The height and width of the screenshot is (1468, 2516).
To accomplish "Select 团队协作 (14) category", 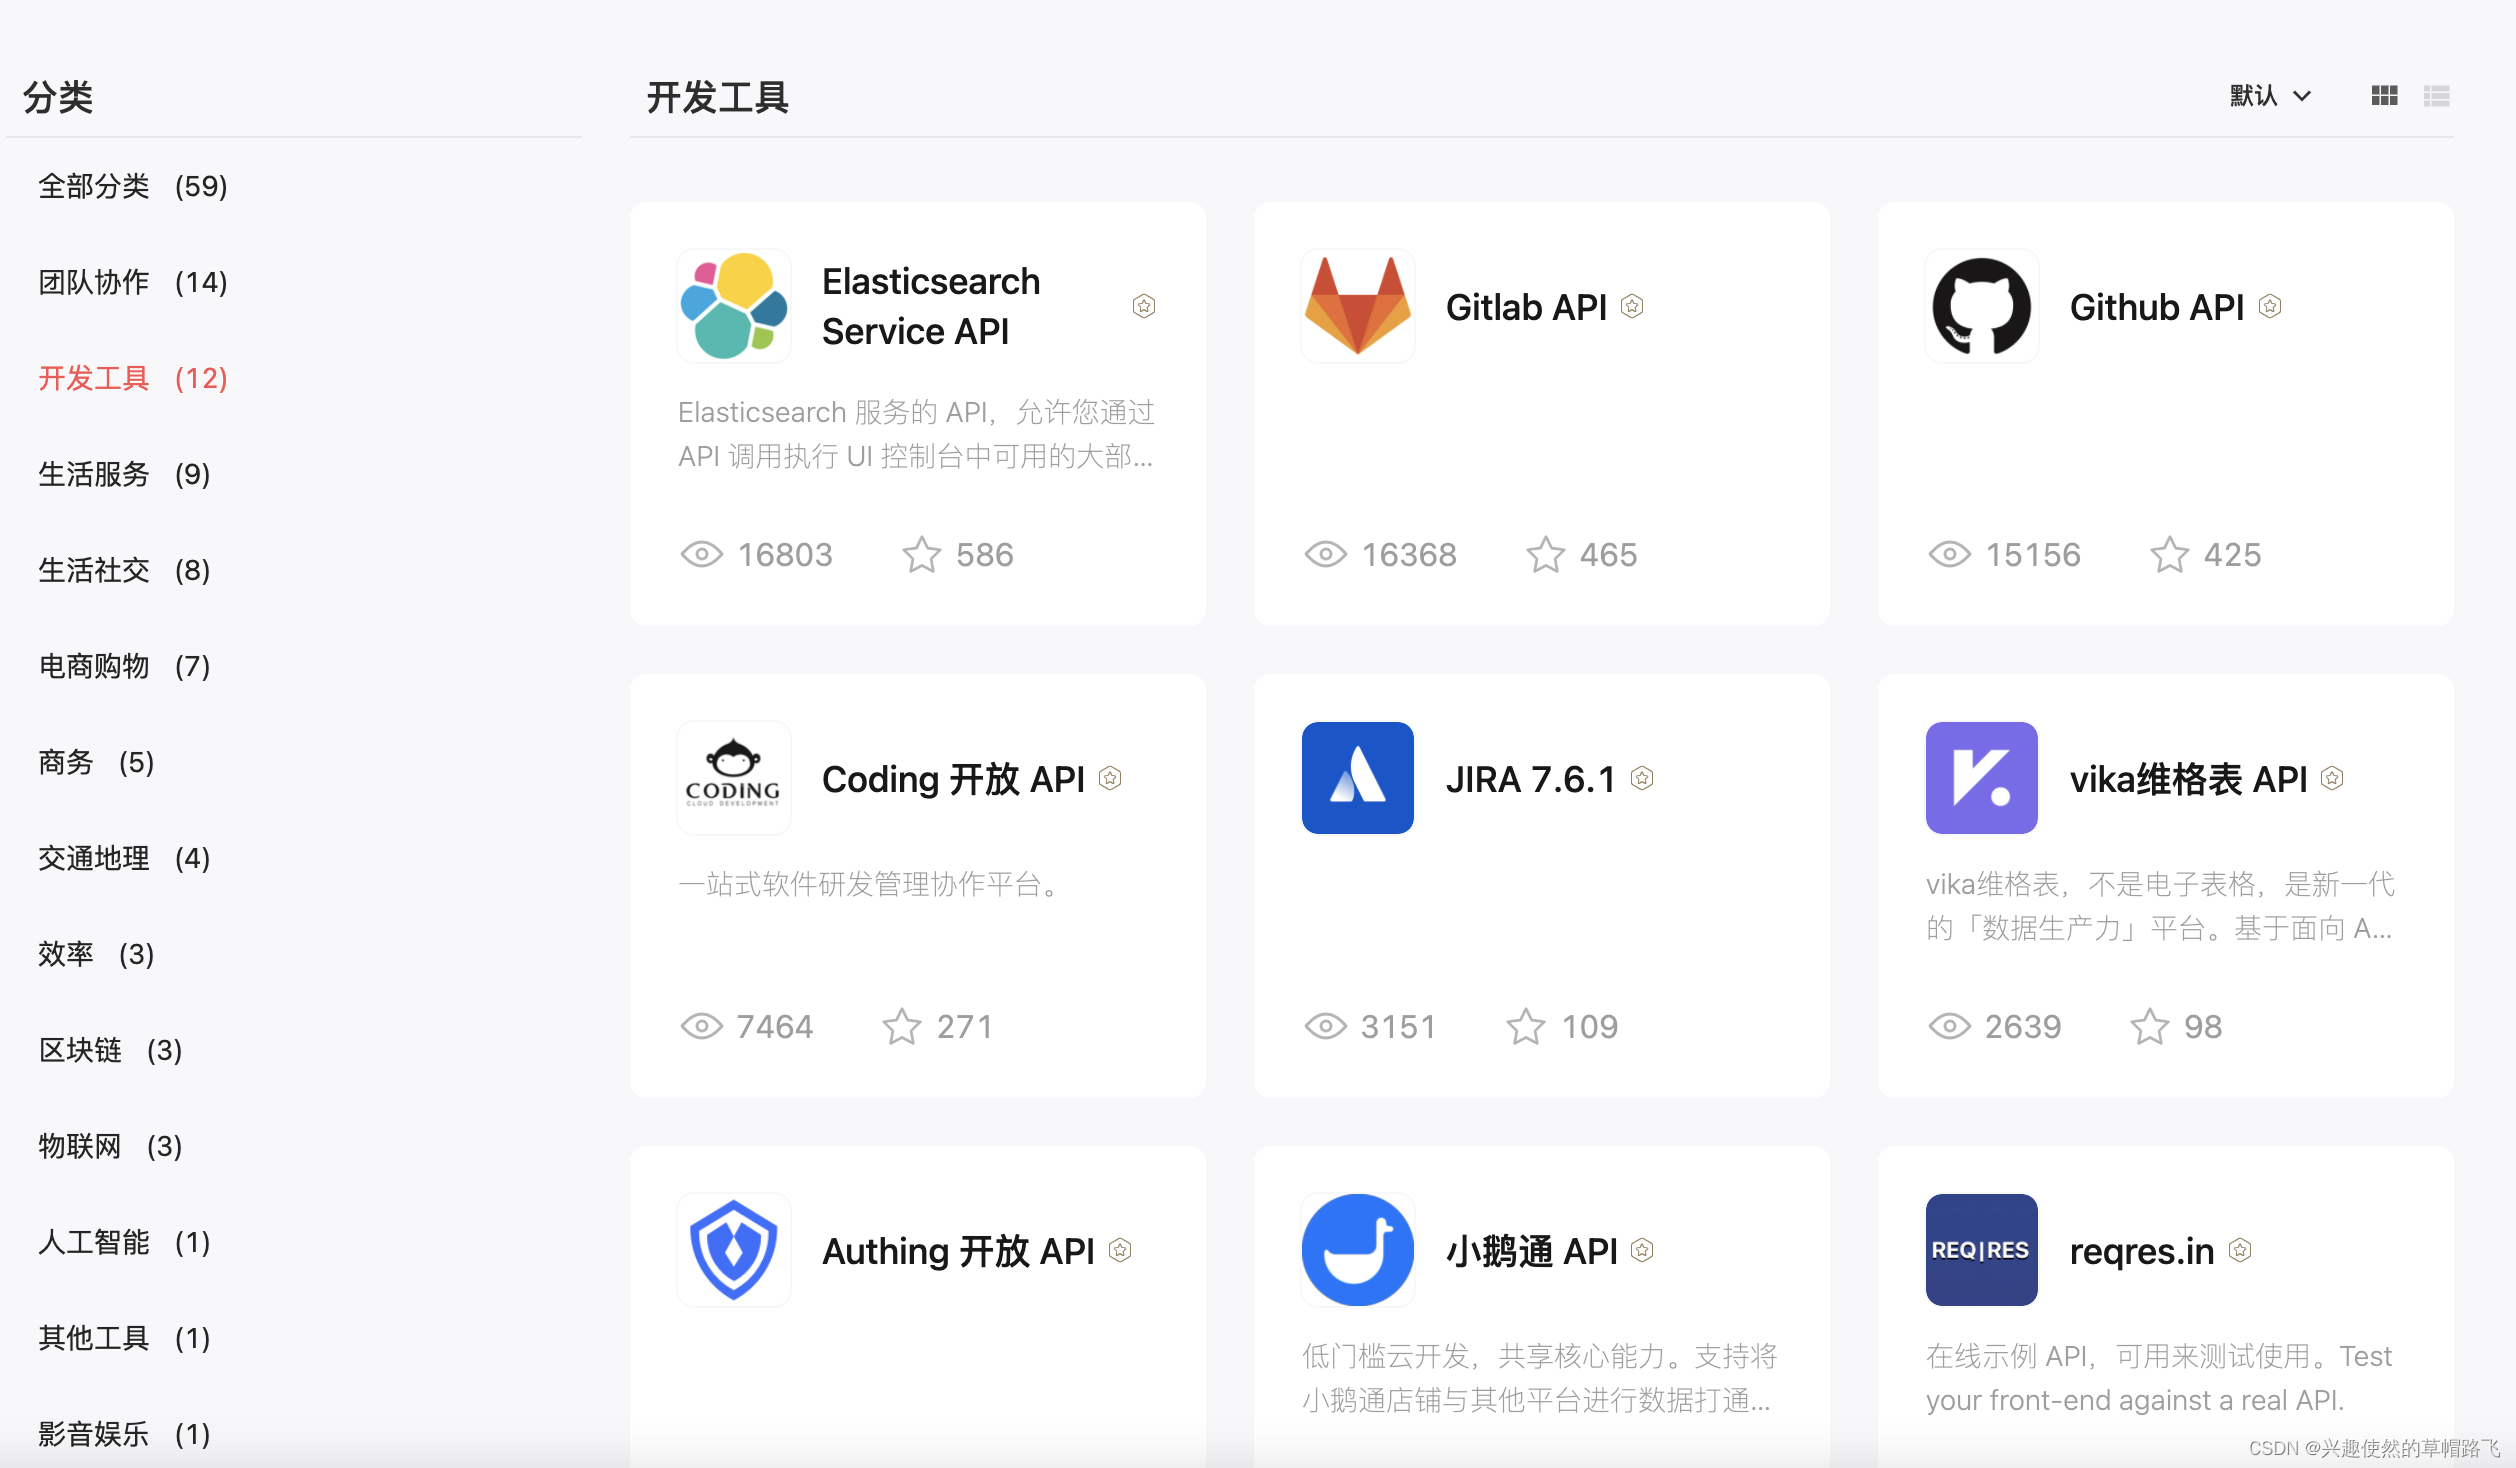I will (x=133, y=282).
